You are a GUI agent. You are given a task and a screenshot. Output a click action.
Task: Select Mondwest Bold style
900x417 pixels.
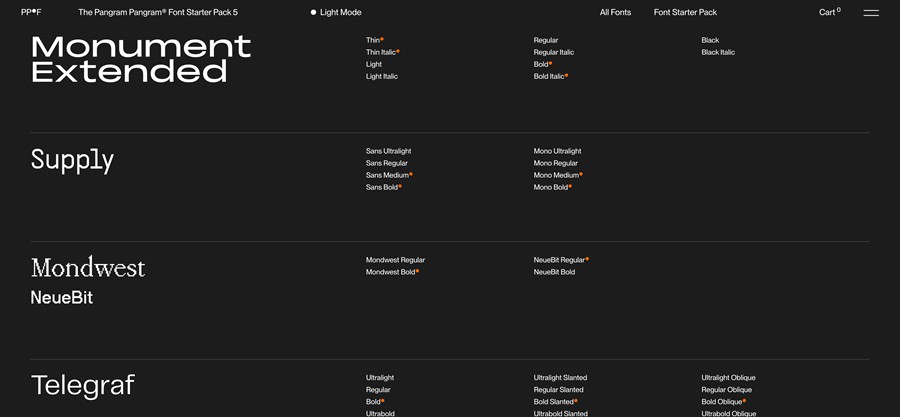(393, 272)
